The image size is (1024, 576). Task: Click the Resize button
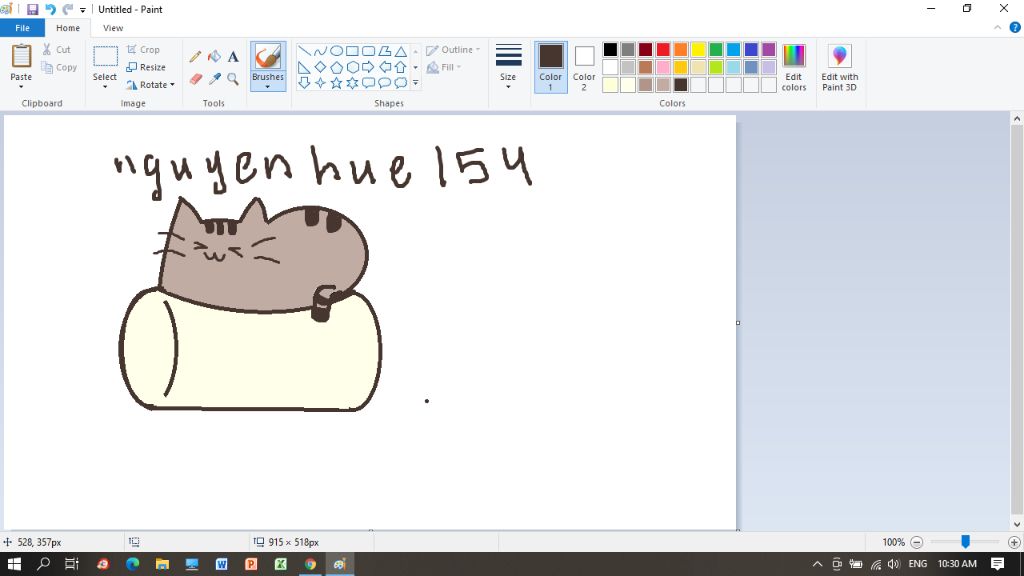pos(146,67)
